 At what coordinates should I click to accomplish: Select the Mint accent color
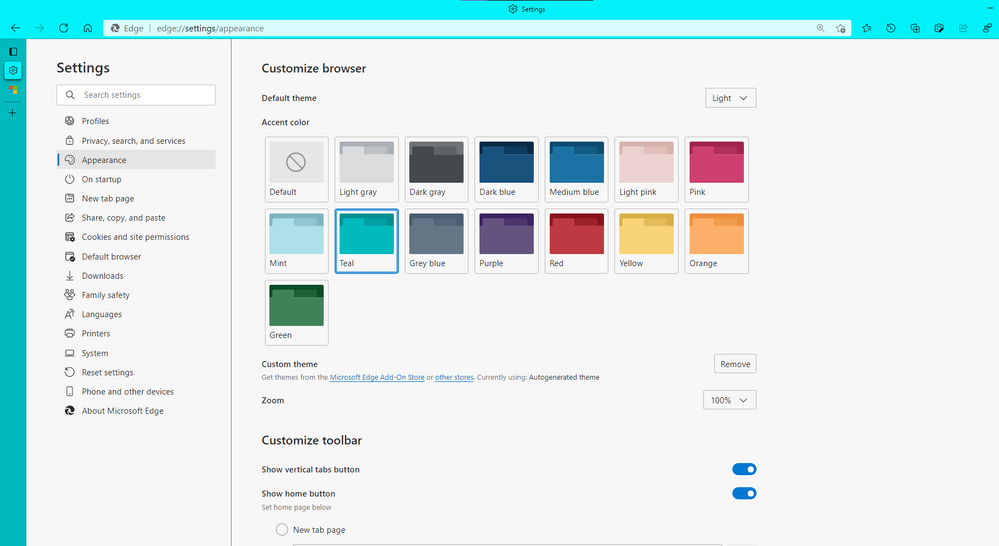tap(296, 241)
